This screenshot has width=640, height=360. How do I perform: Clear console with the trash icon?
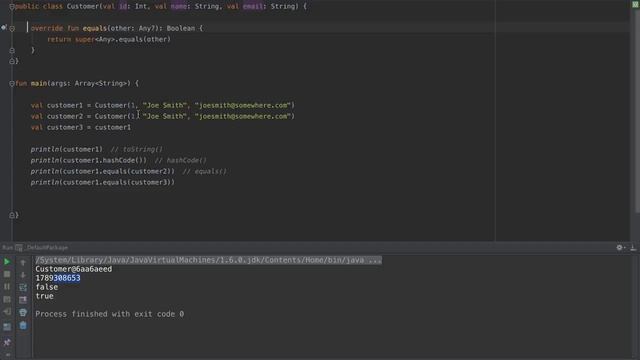(x=23, y=325)
